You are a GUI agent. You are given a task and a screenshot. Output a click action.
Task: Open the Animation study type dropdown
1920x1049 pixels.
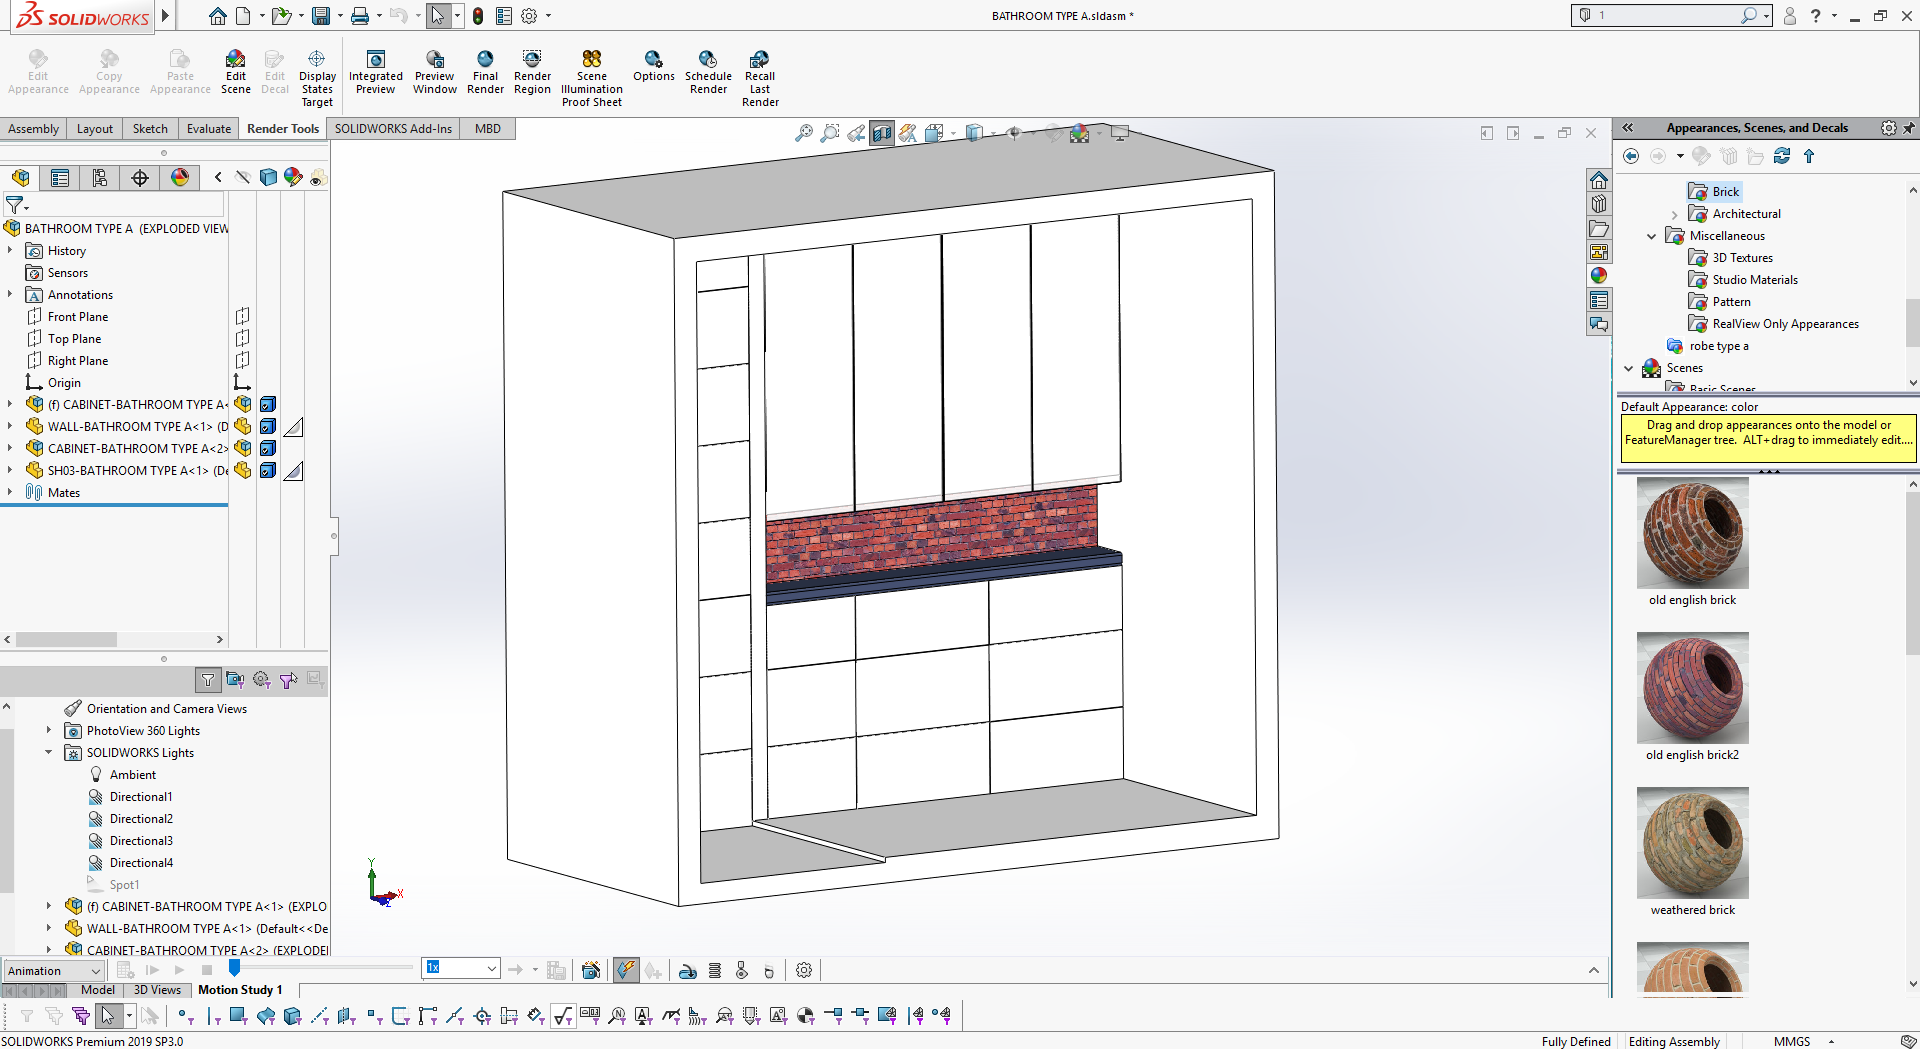point(54,971)
